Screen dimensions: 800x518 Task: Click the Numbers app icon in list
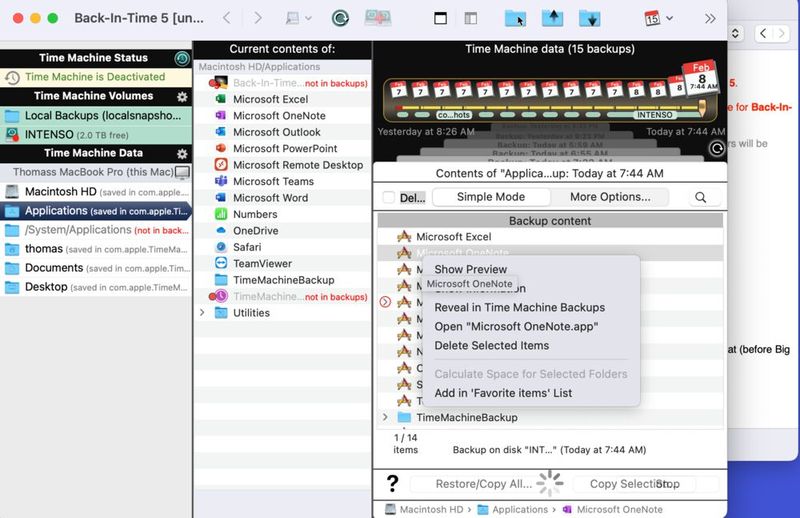pyautogui.click(x=221, y=214)
